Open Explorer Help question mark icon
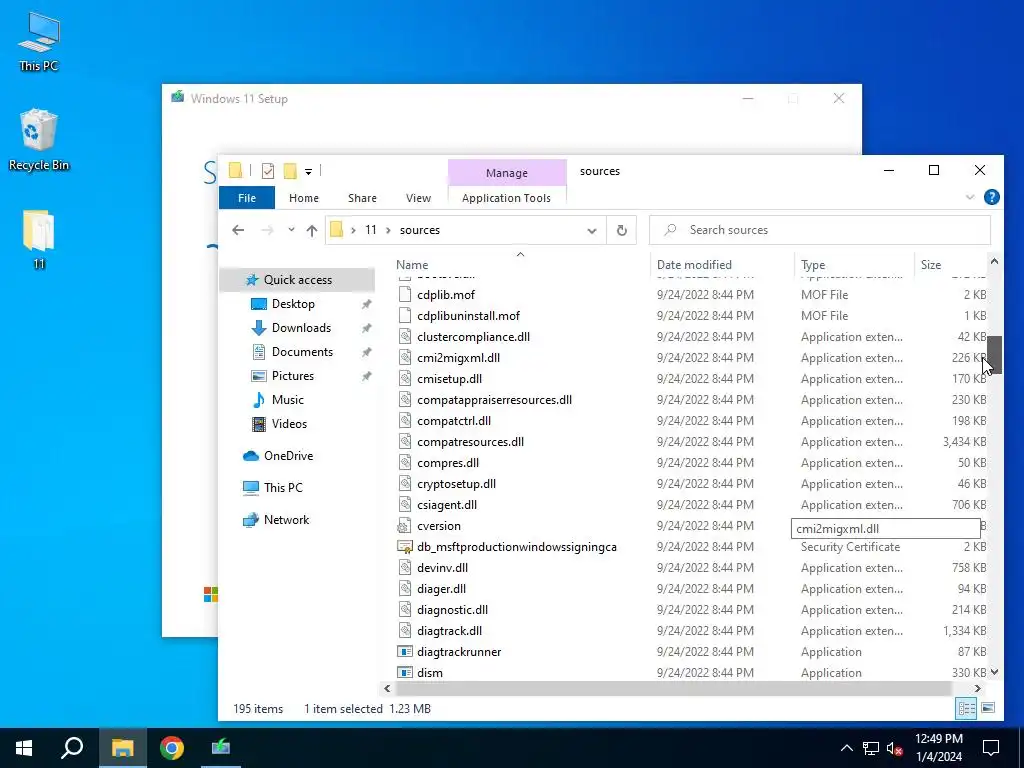This screenshot has width=1024, height=768. [x=991, y=197]
